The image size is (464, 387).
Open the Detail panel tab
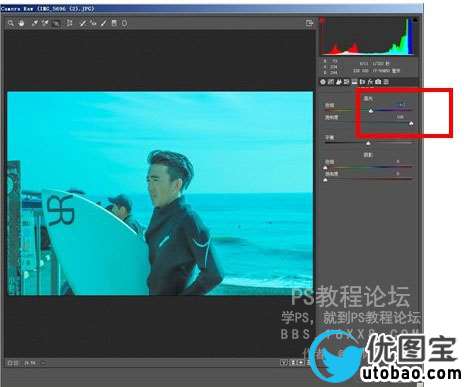339,82
